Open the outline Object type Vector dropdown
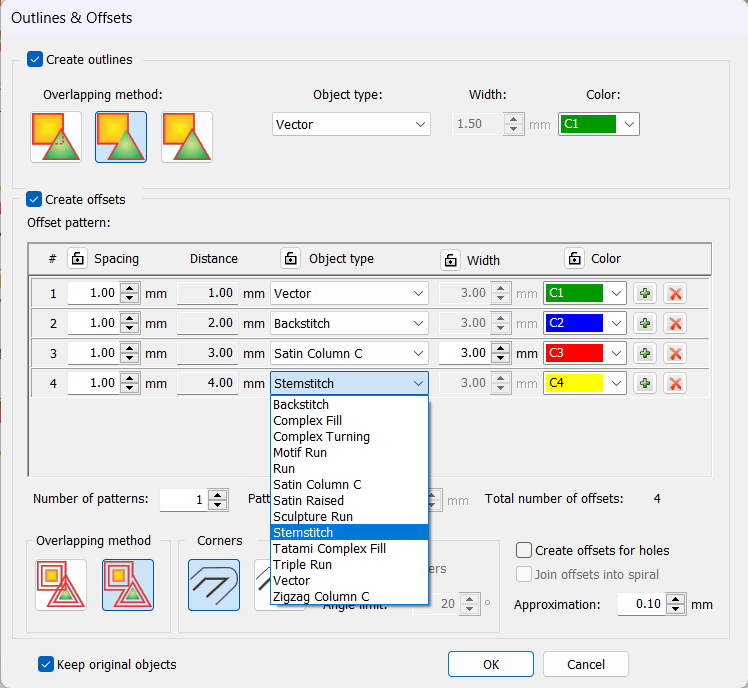The width and height of the screenshot is (748, 688). (x=351, y=125)
